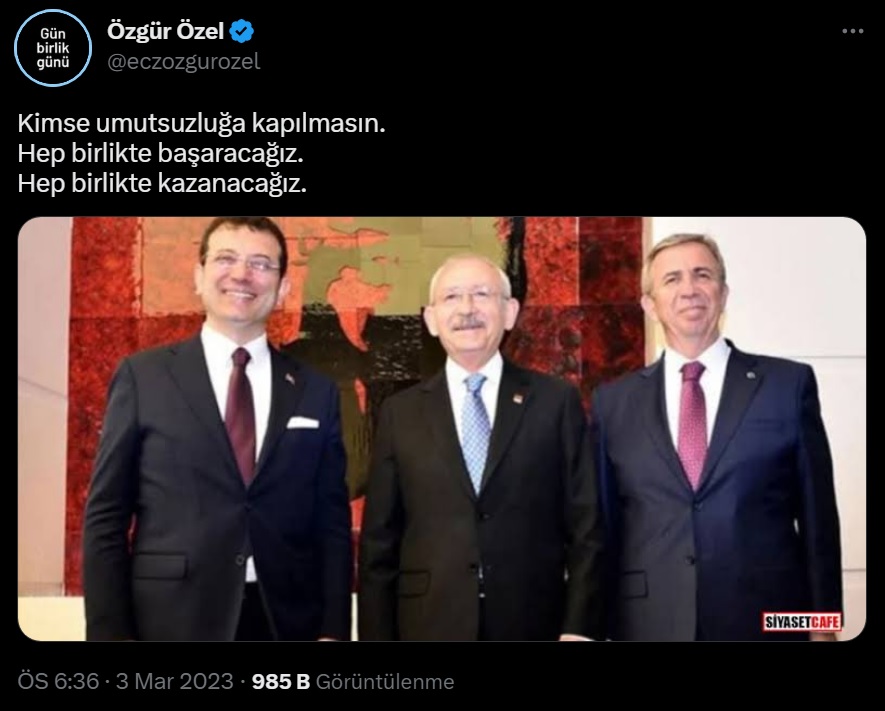Click the ÖS 6:36 timestamp
The width and height of the screenshot is (885, 711).
pos(58,681)
